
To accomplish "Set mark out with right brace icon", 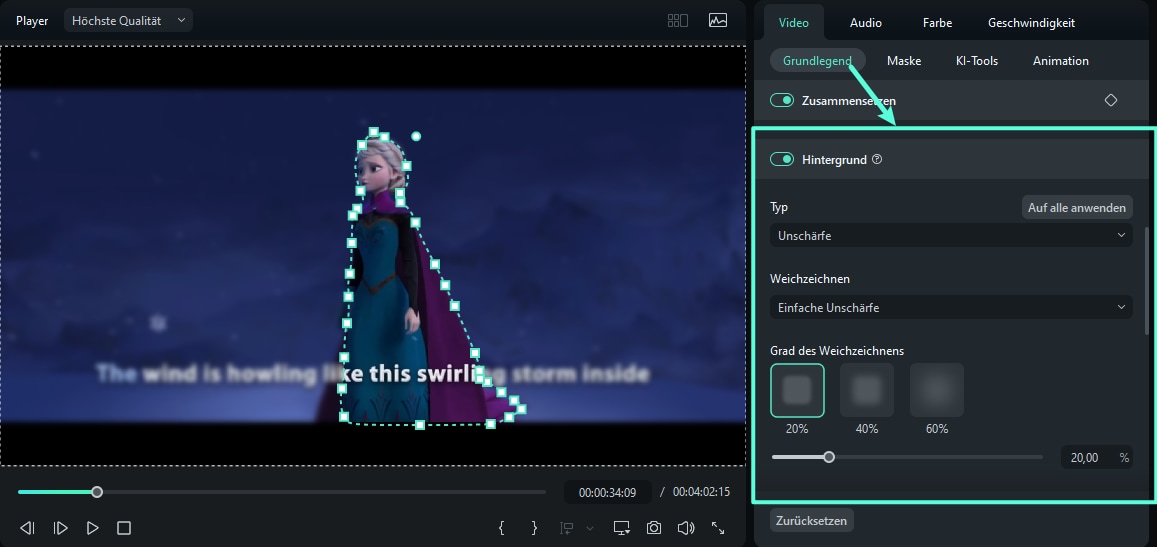I will (x=534, y=528).
